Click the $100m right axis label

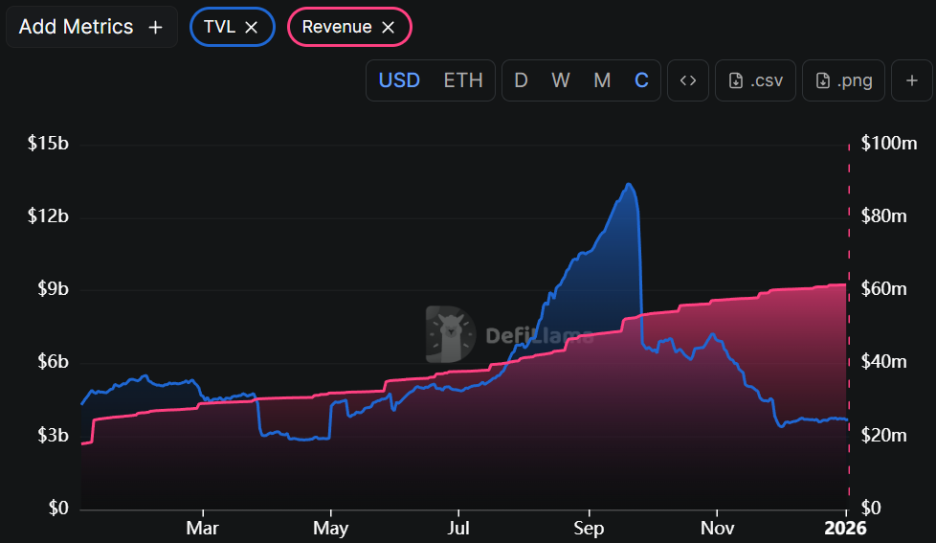pos(889,143)
